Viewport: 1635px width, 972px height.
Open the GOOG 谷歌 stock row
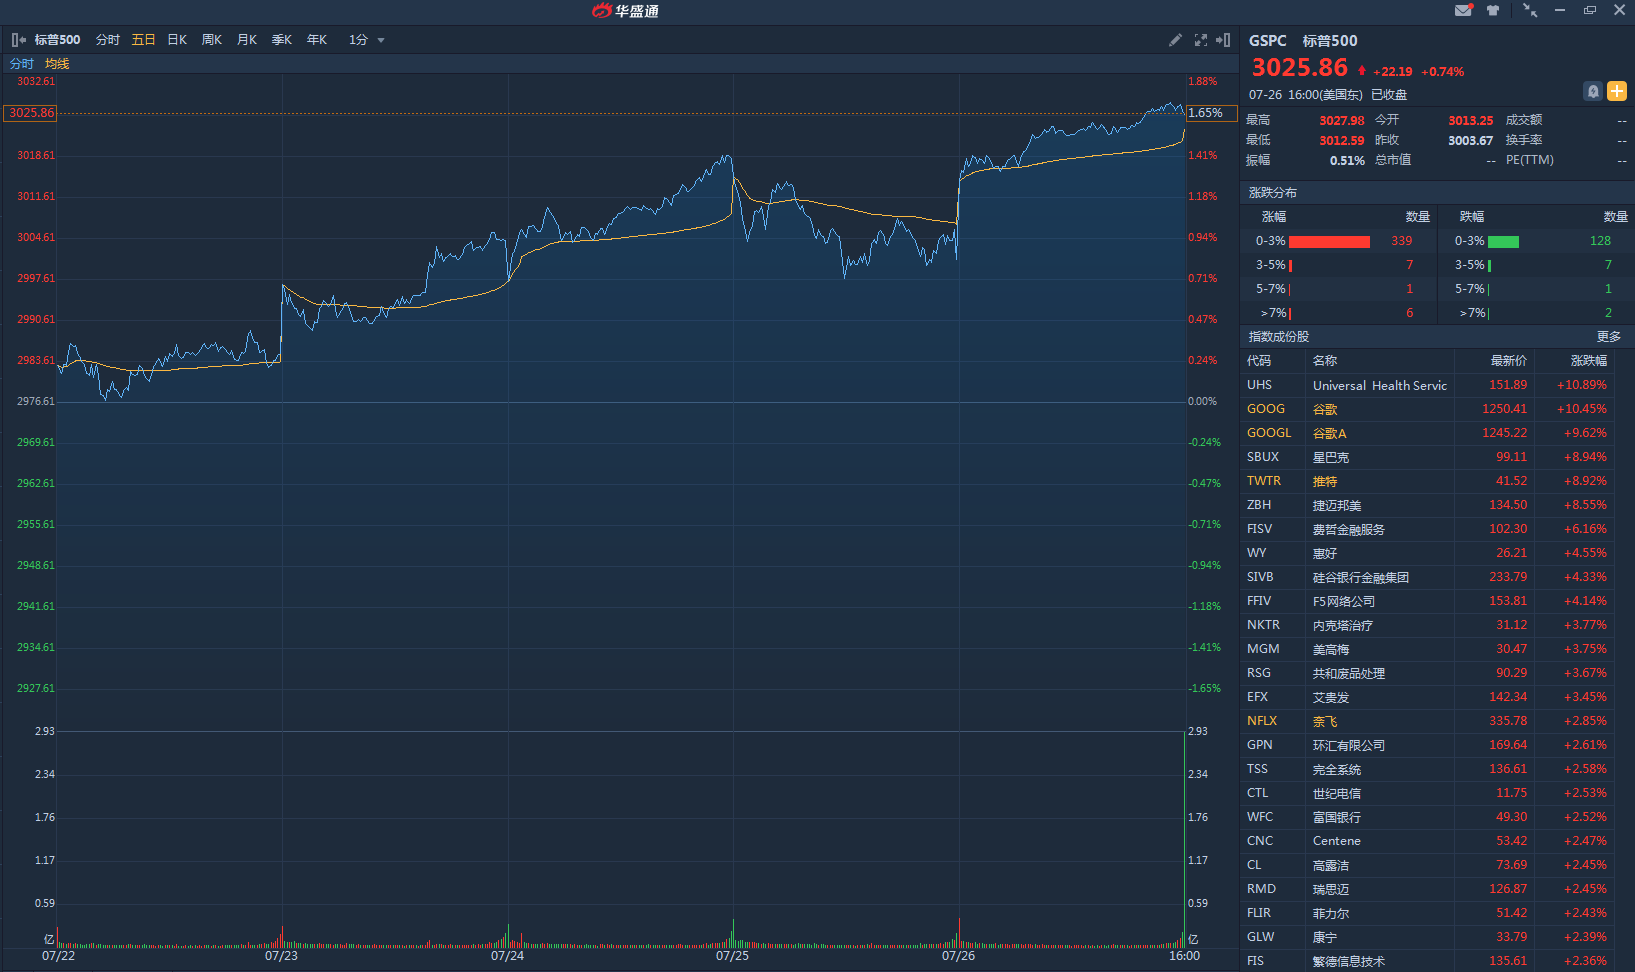coord(1325,409)
